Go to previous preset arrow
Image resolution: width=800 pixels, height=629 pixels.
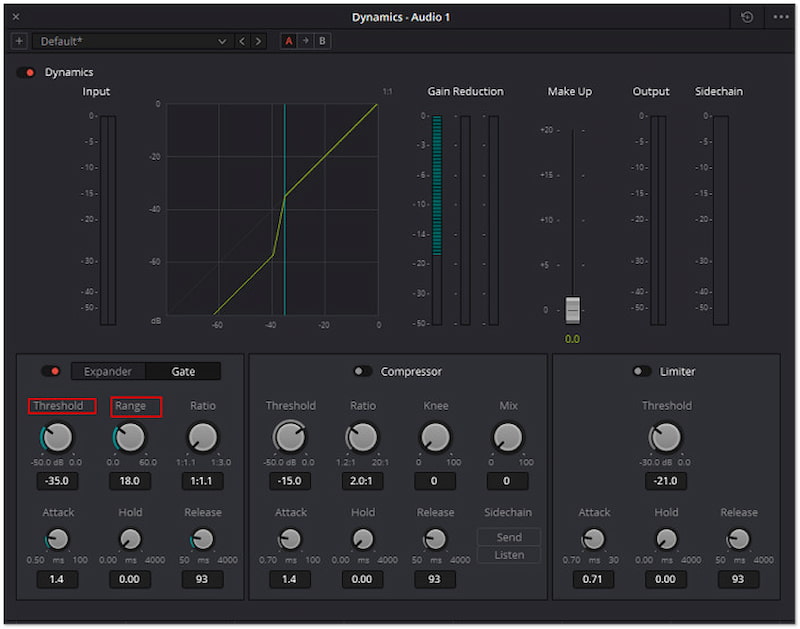click(242, 41)
